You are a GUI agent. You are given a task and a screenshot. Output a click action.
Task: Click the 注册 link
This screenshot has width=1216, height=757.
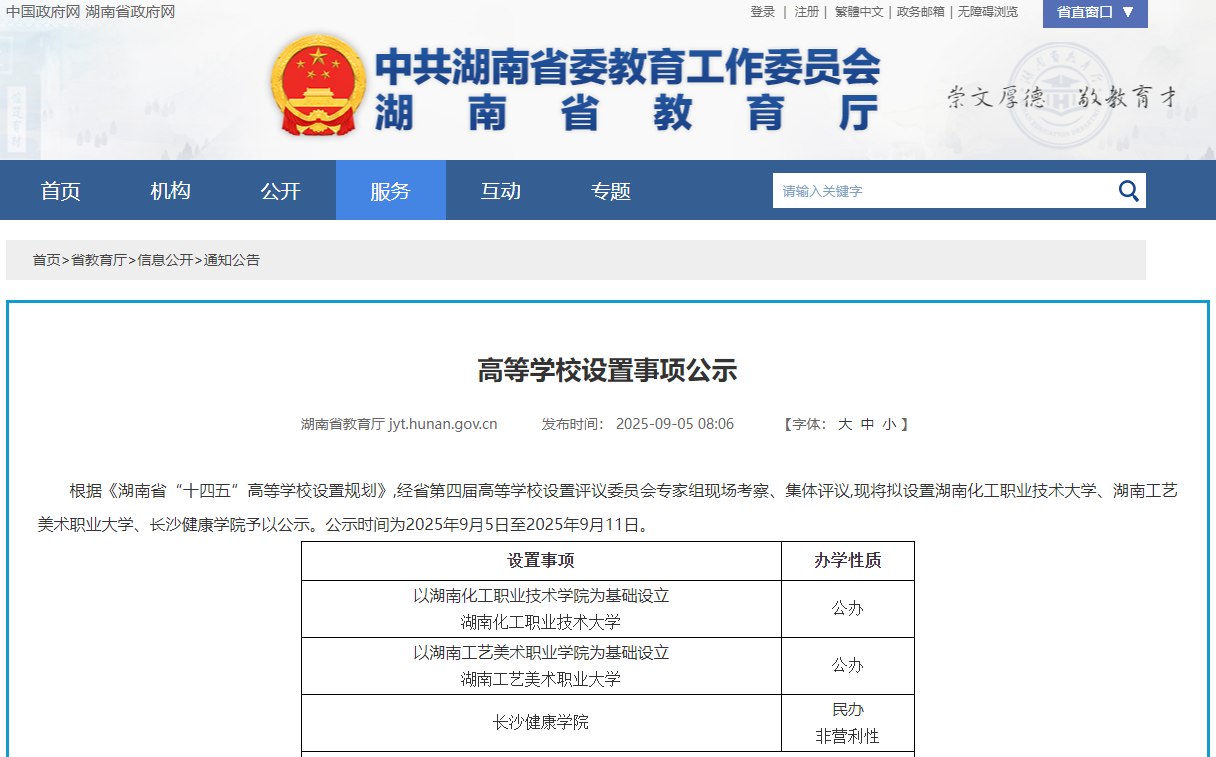pyautogui.click(x=807, y=12)
